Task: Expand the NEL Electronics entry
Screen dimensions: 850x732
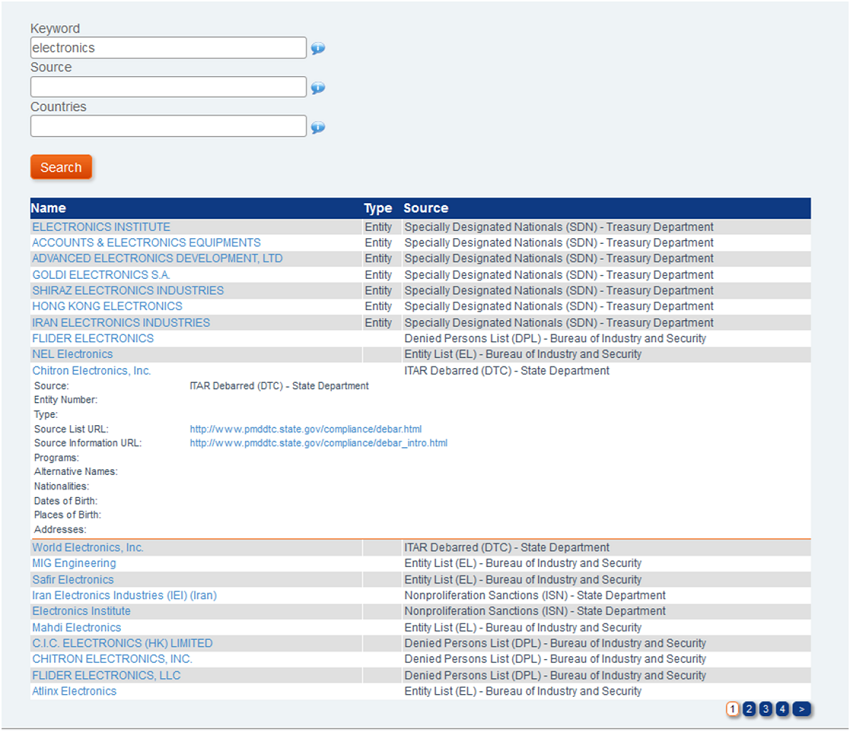Action: tap(73, 354)
